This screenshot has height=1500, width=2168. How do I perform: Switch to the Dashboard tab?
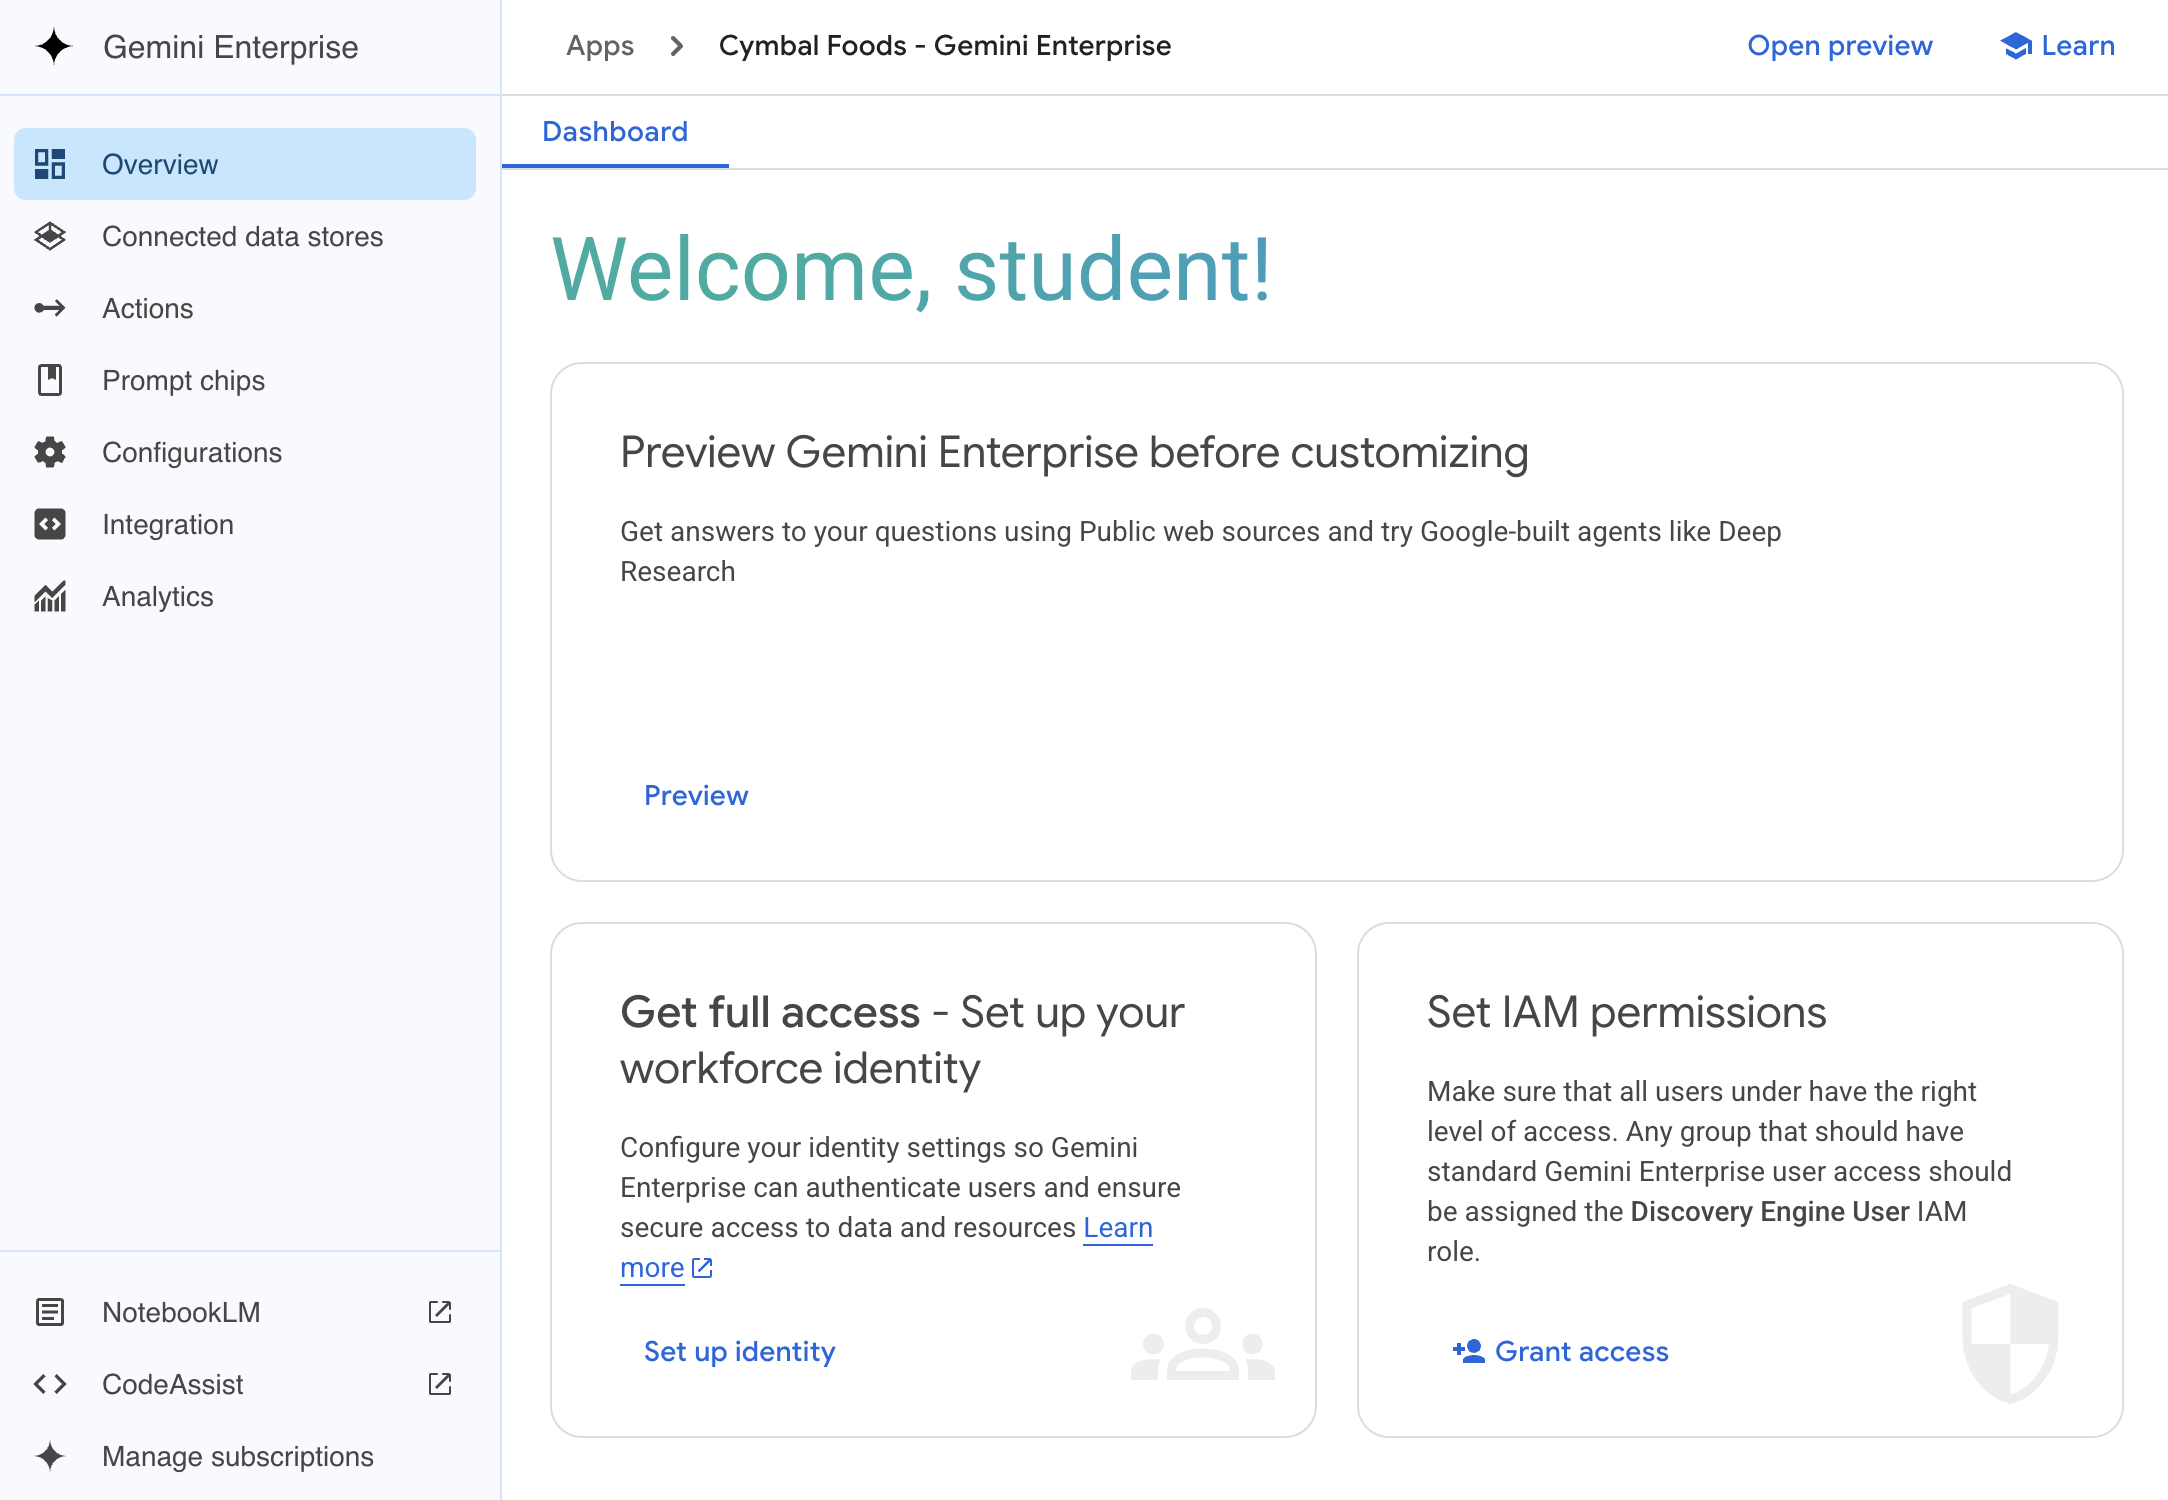pyautogui.click(x=614, y=131)
